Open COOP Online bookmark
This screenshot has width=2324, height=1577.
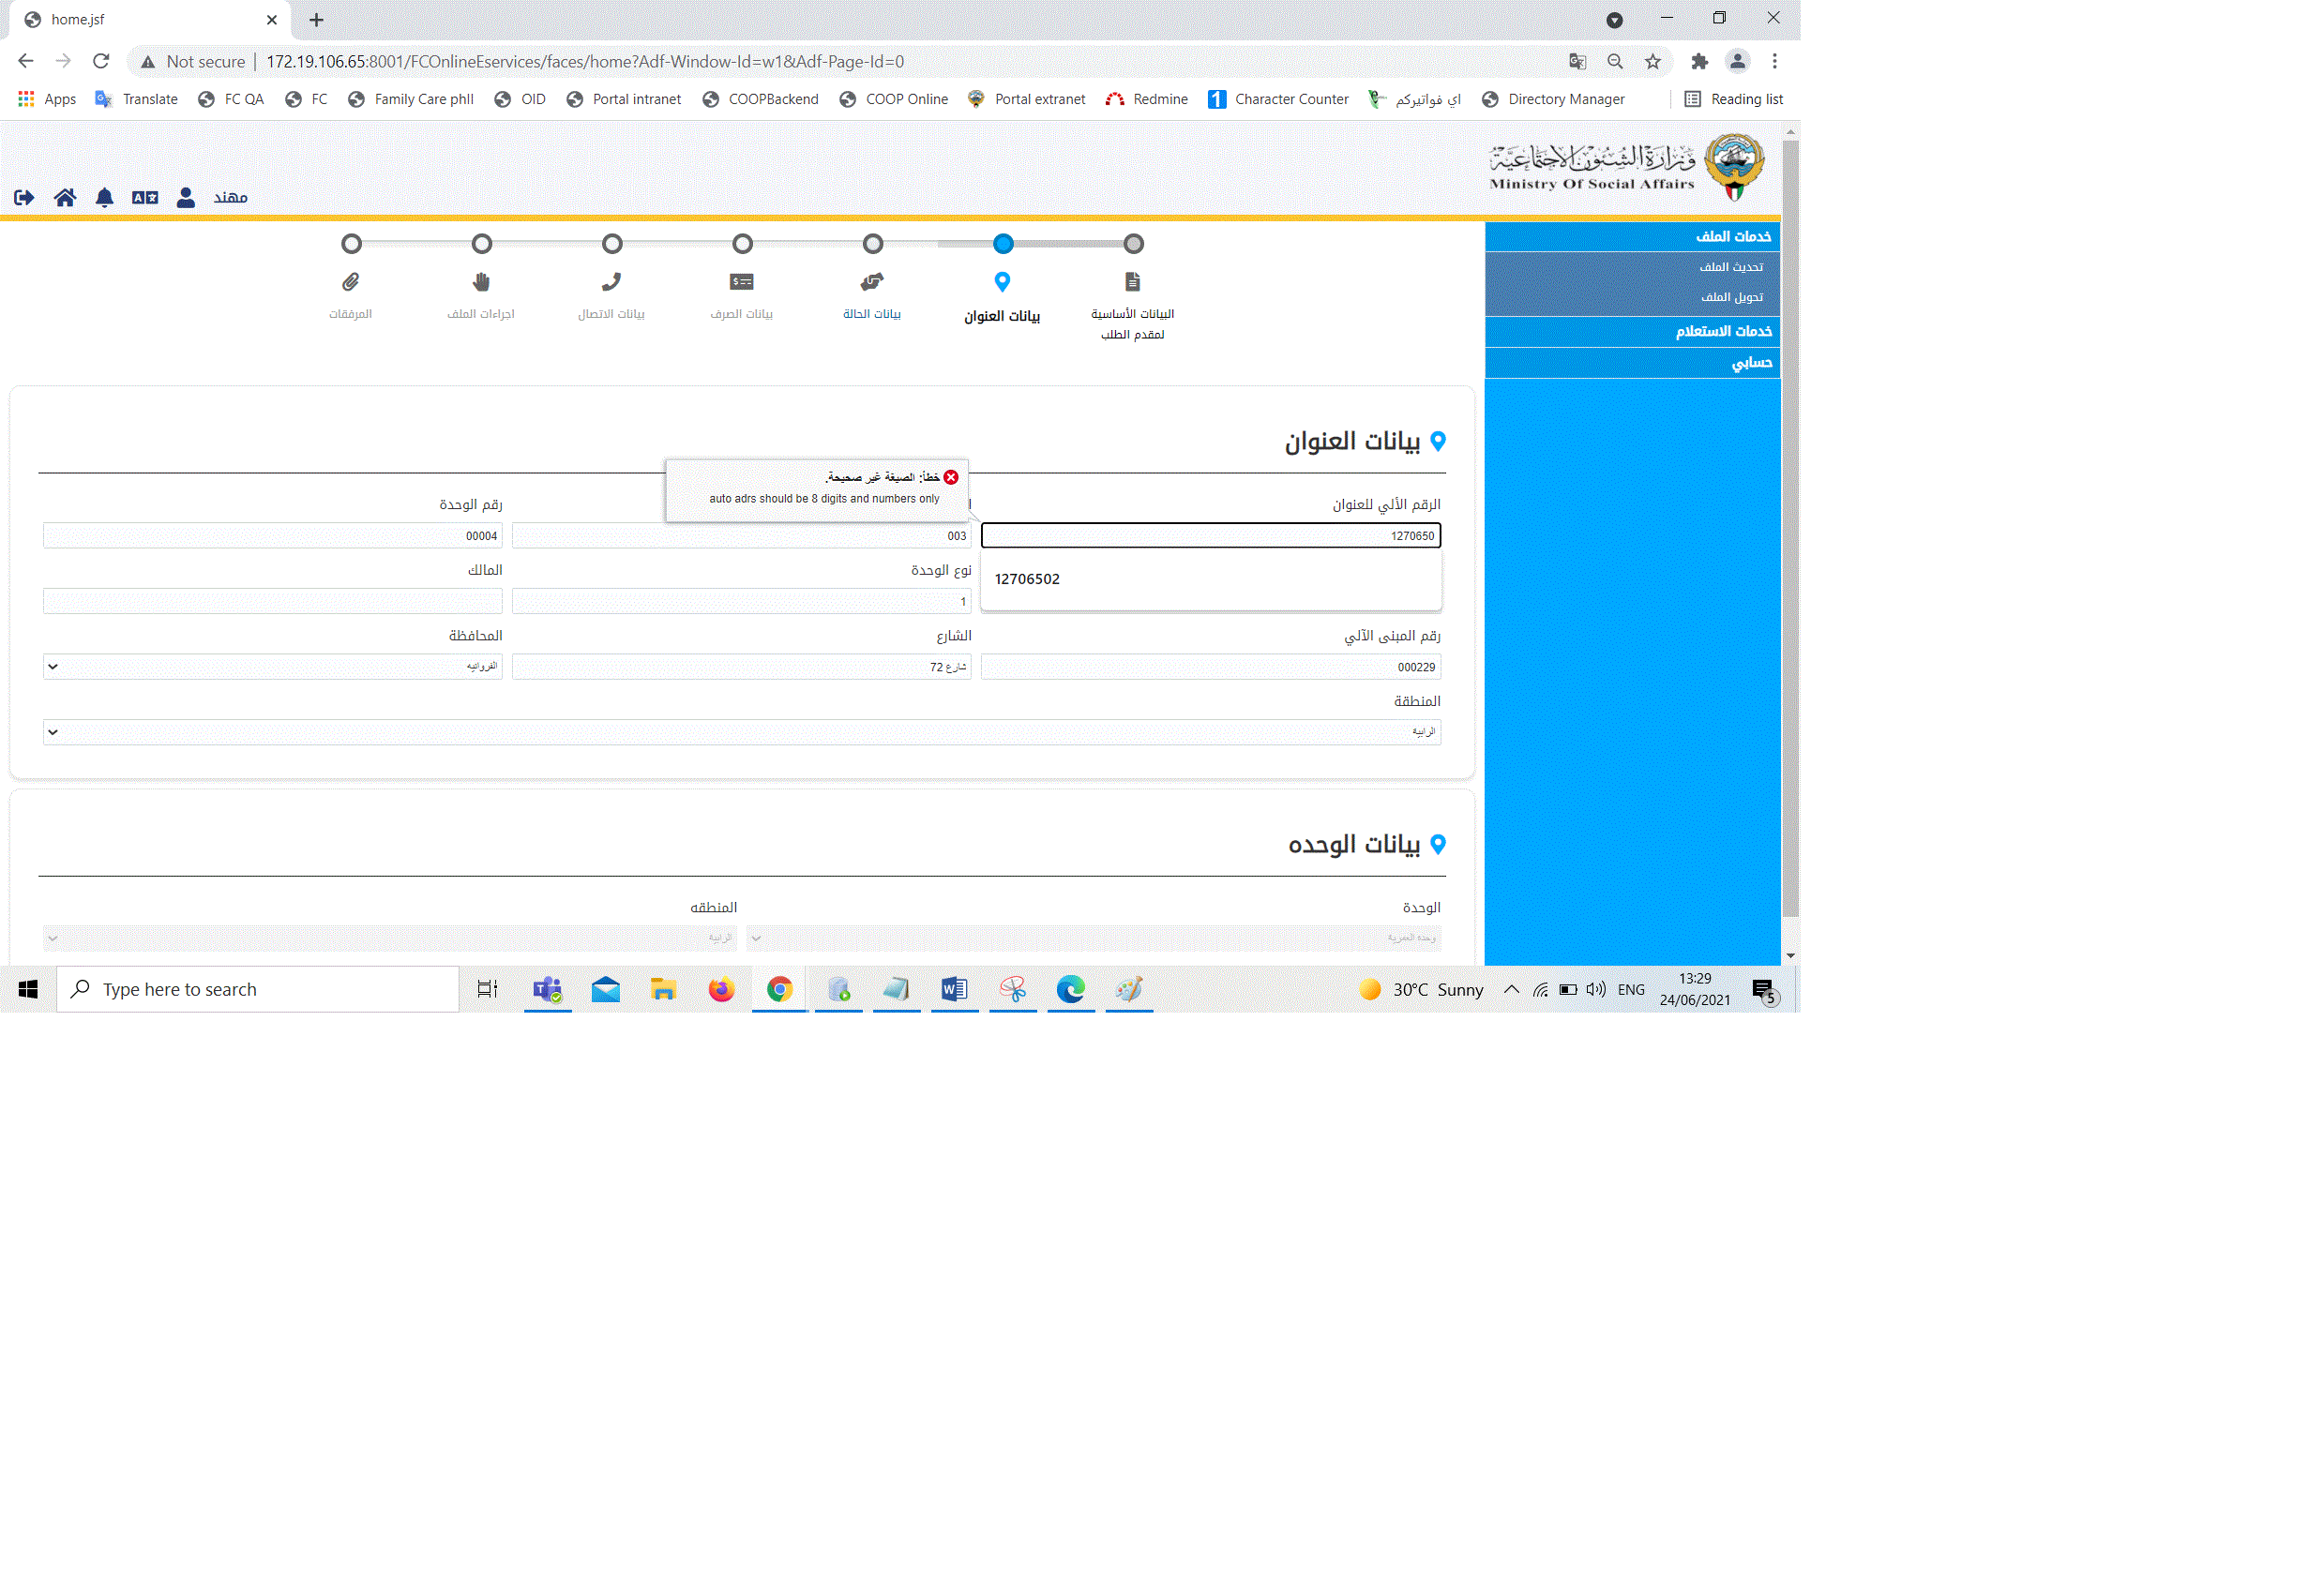(894, 99)
